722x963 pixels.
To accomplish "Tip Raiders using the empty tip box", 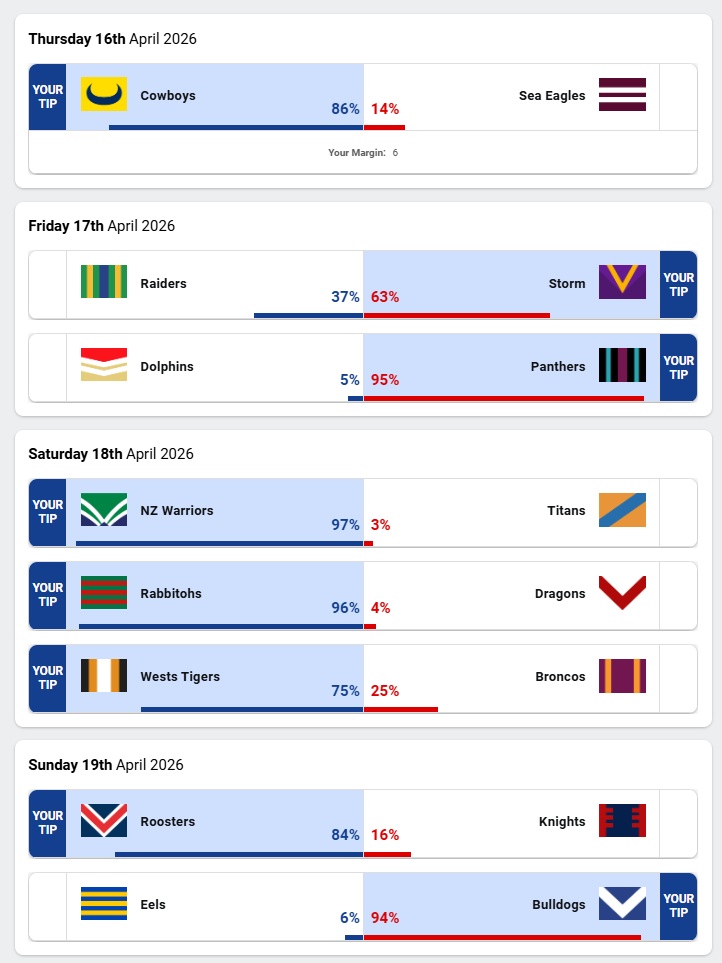I will pos(47,284).
